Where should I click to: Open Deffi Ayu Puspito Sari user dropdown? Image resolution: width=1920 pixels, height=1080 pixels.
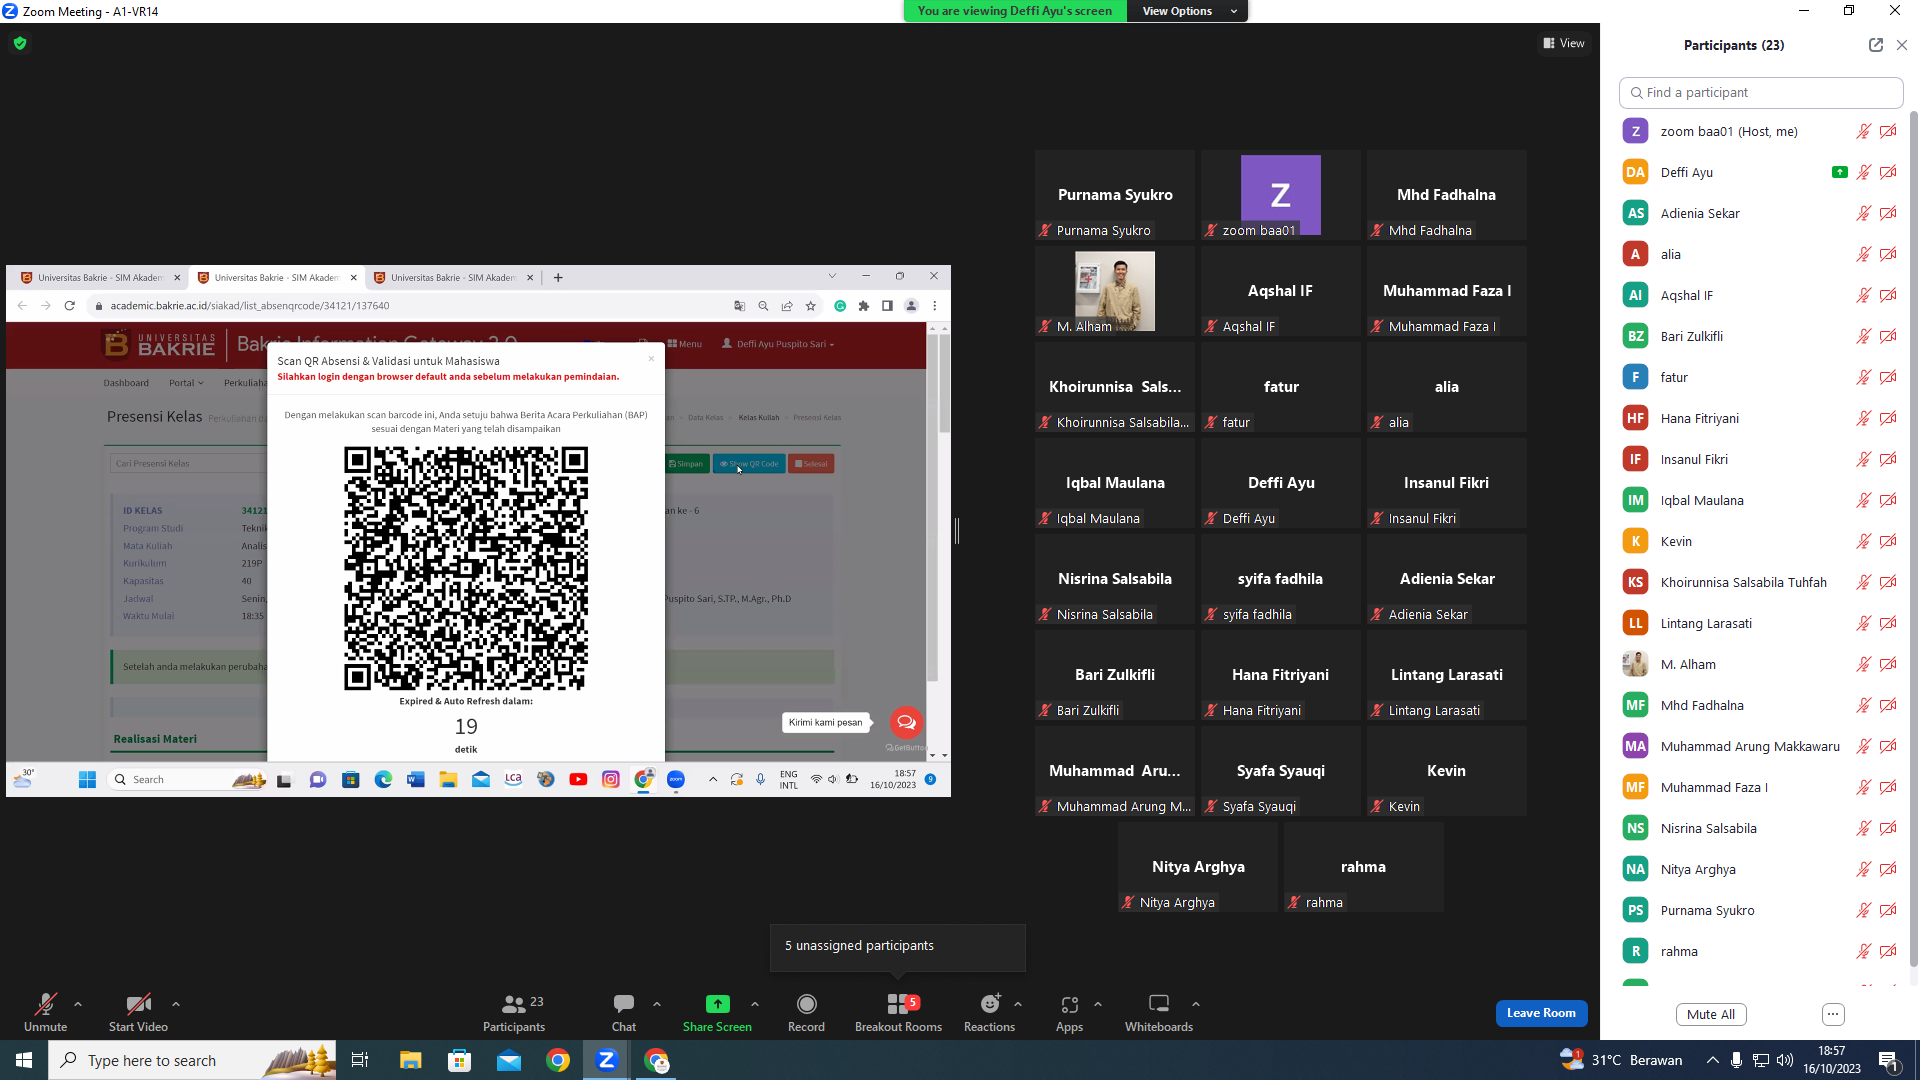click(778, 344)
